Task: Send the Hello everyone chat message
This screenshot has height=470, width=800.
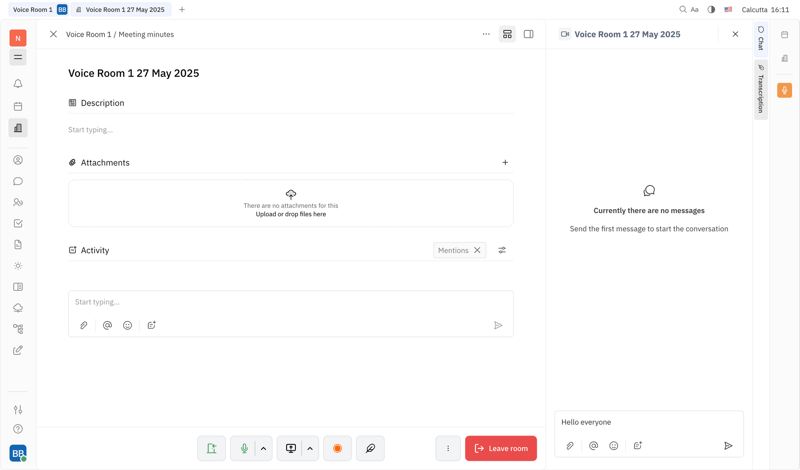Action: pyautogui.click(x=728, y=446)
